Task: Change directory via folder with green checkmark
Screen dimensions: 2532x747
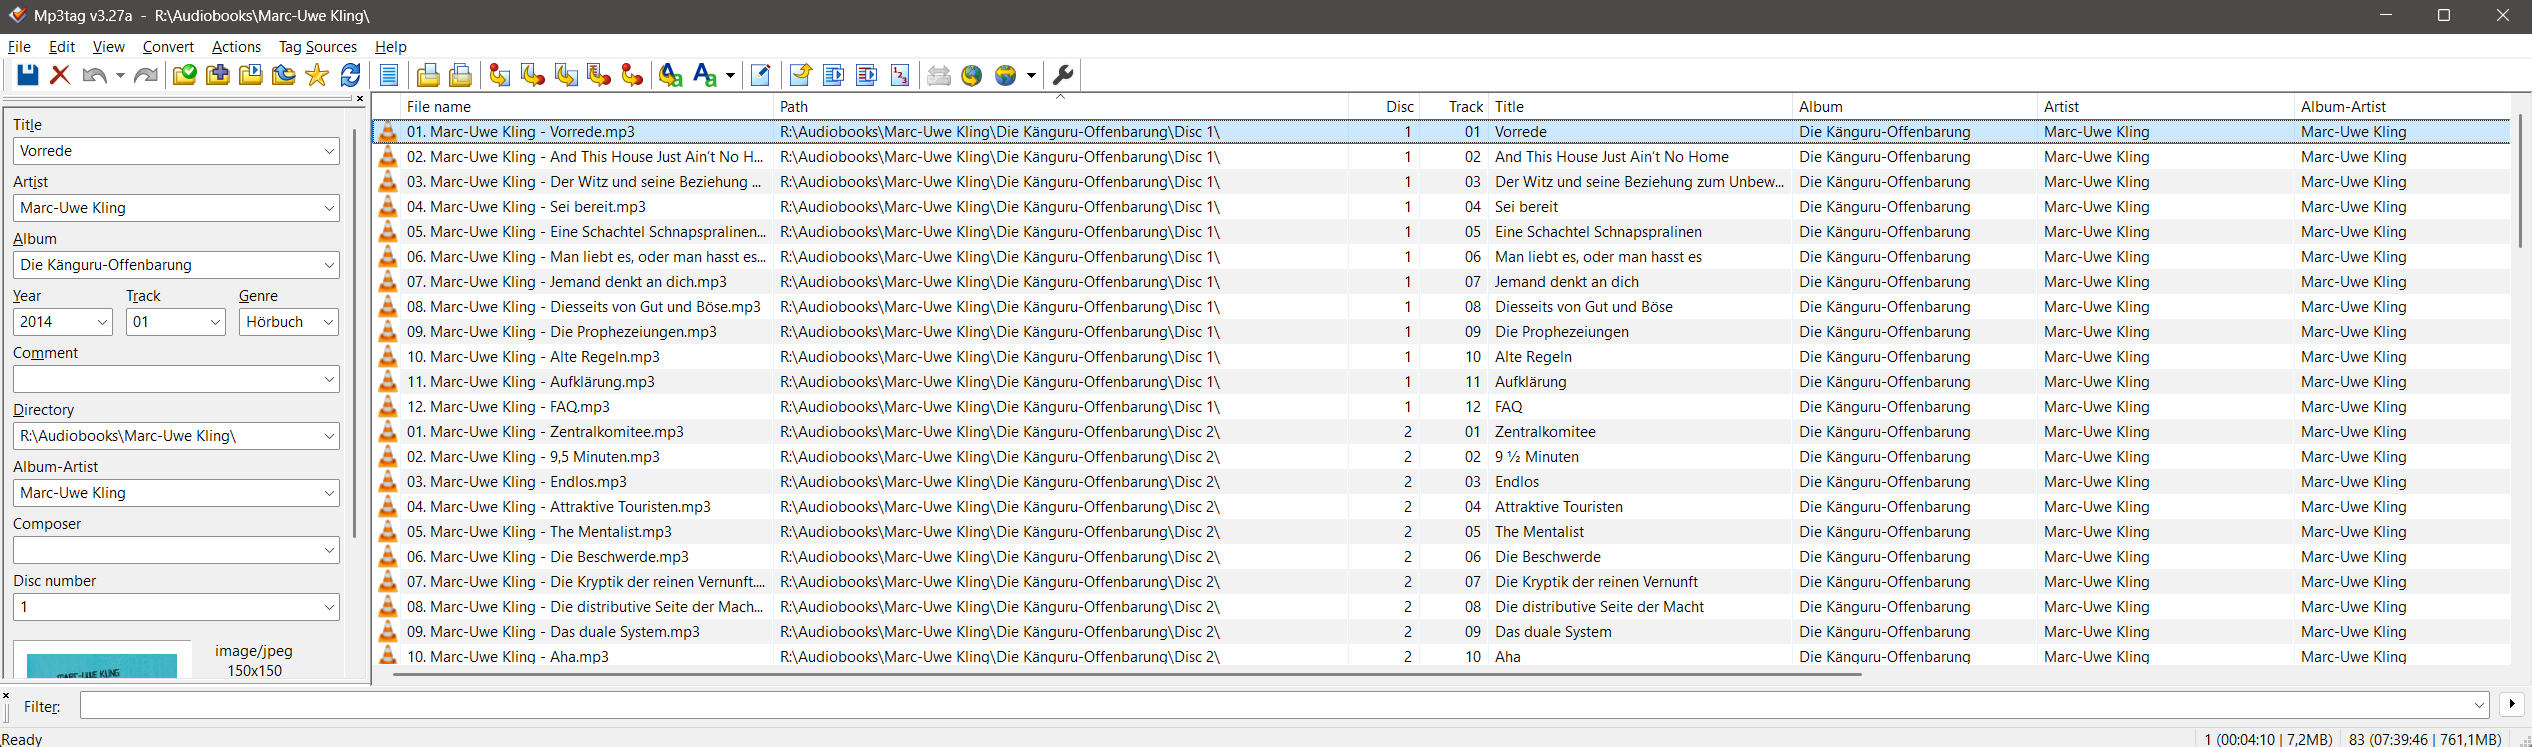Action: 185,75
